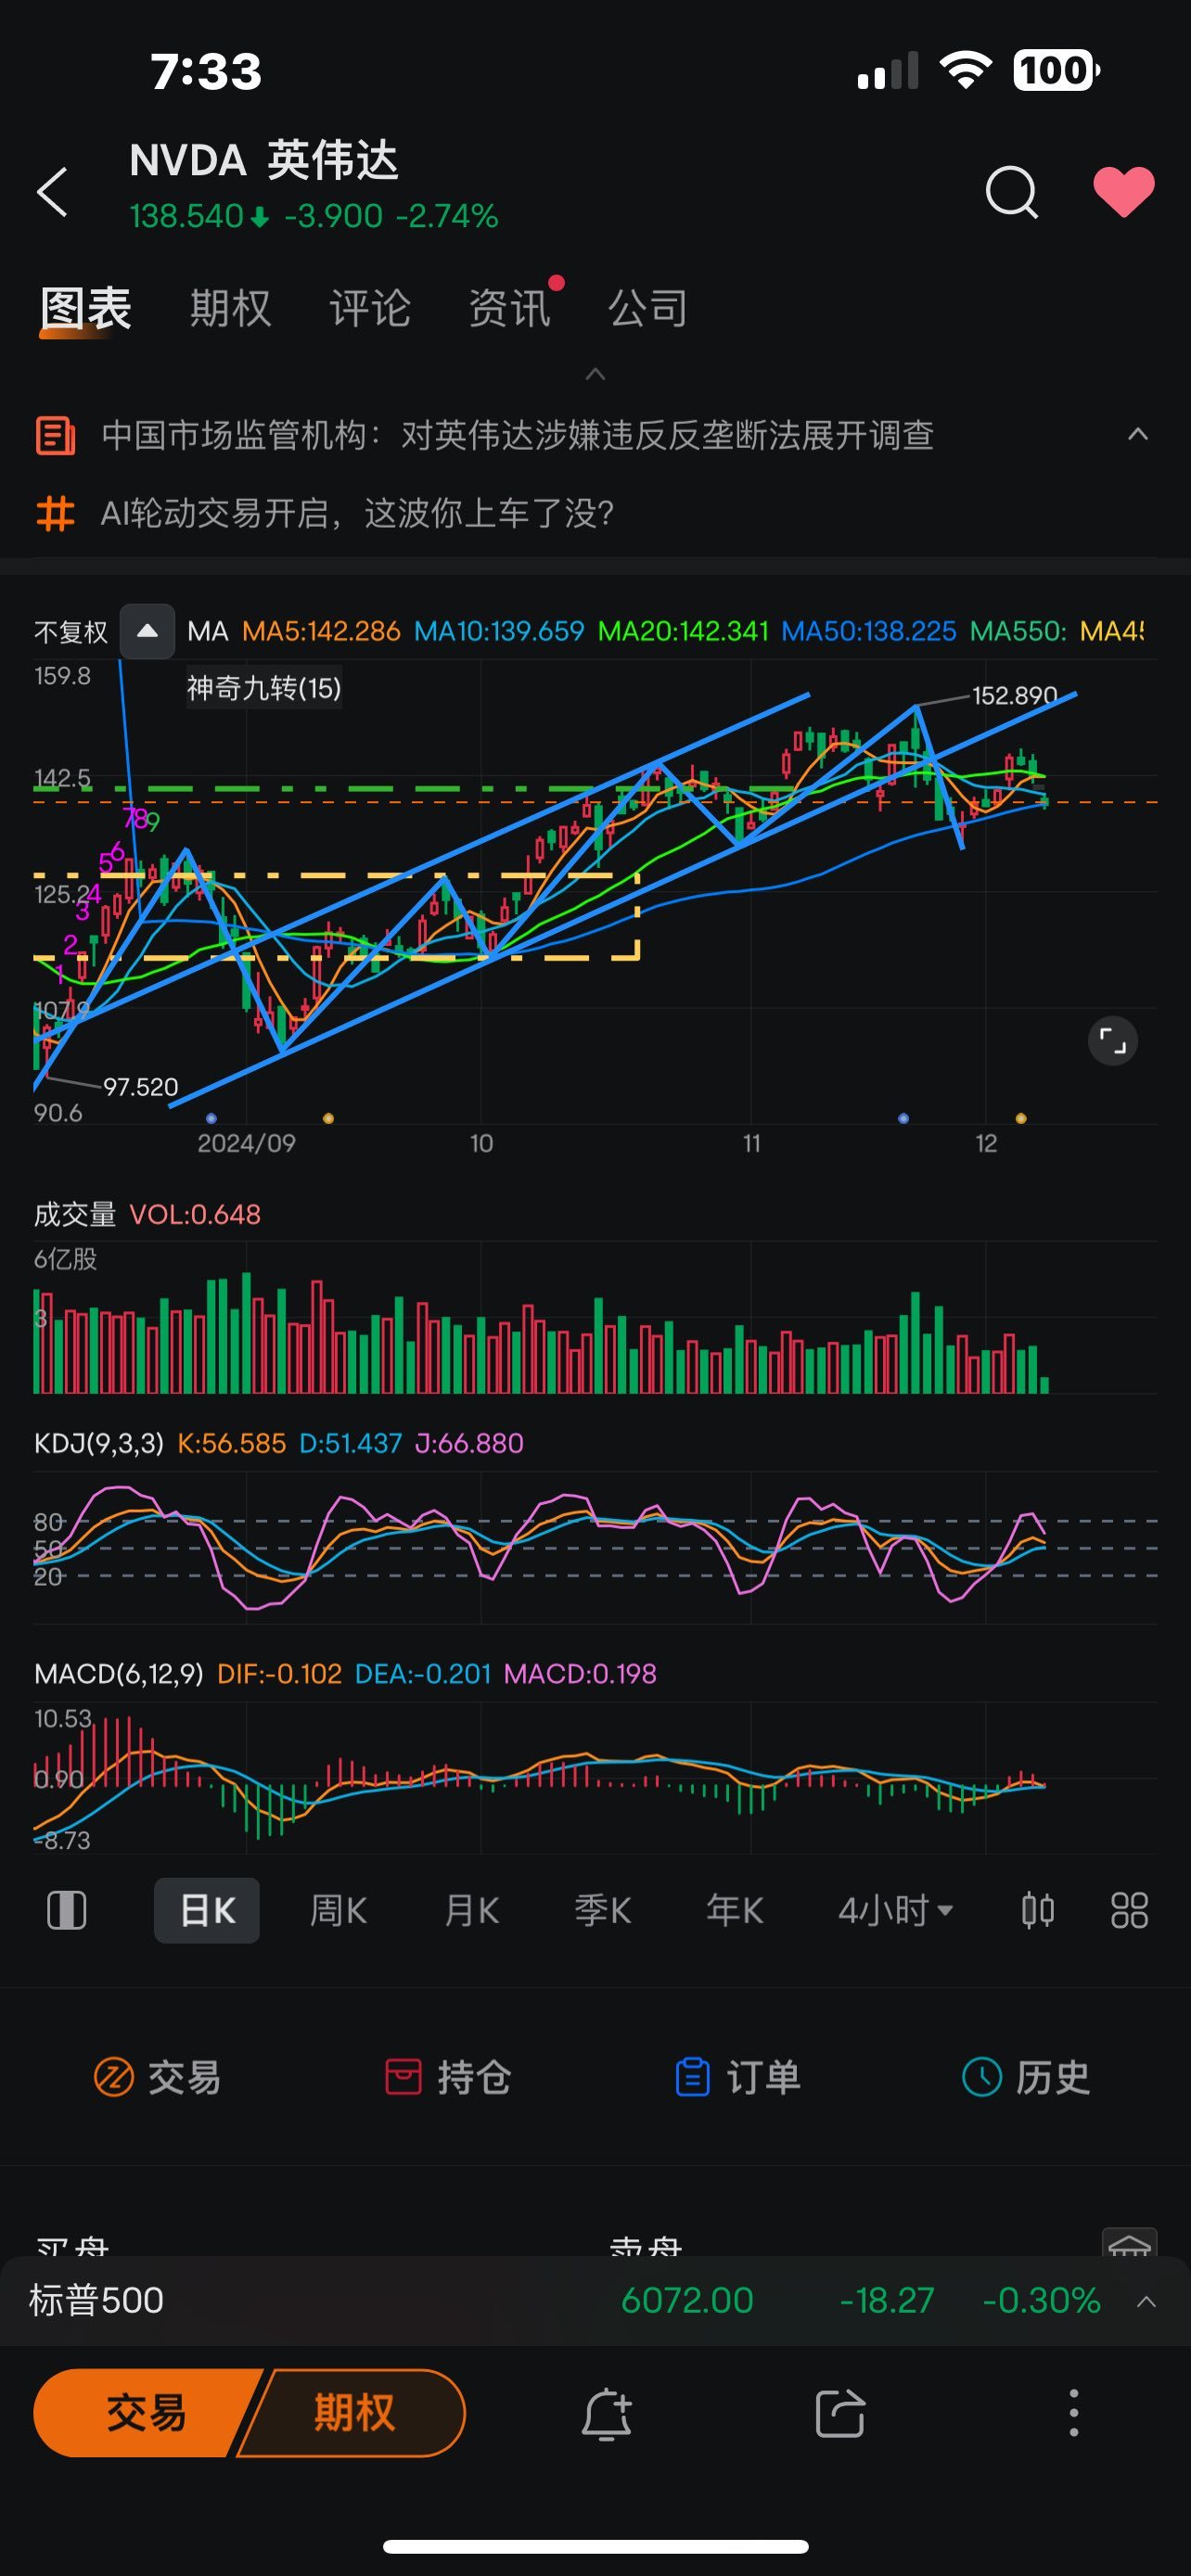Switch to the 期权 tab
This screenshot has width=1191, height=2576.
pyautogui.click(x=231, y=308)
